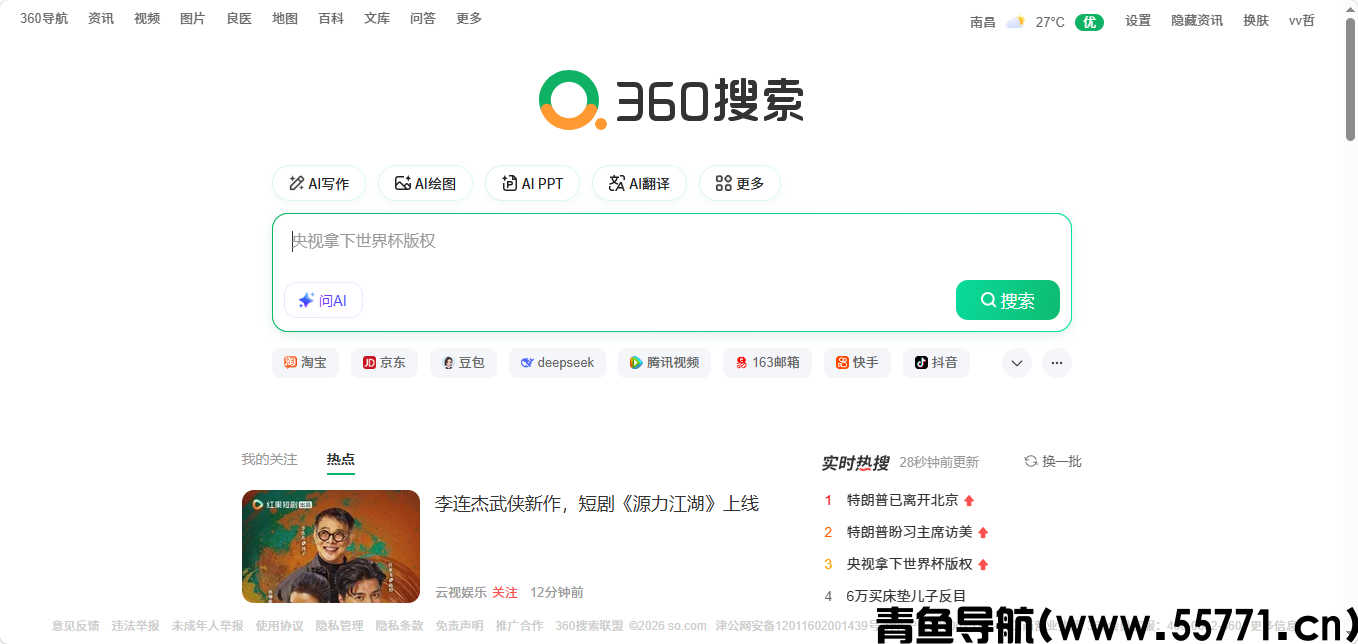Toggle 隐藏资讯 in top bar
This screenshot has height=644, width=1358.
point(1197,21)
